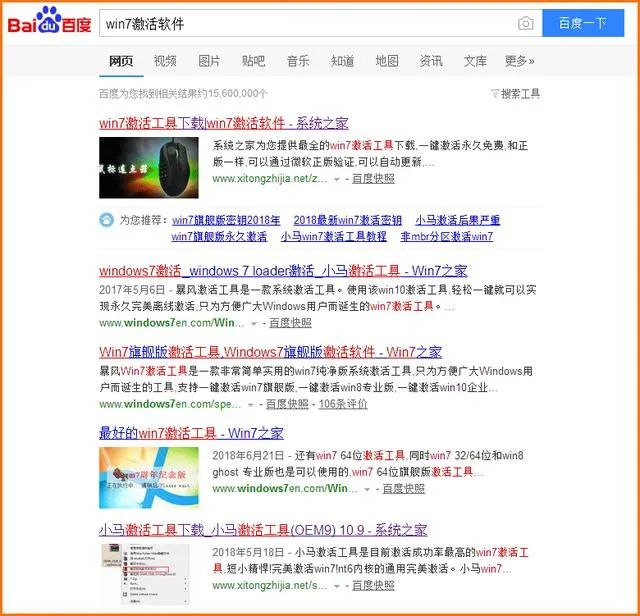Open result 小马激活工具下载 (OEM9) 10.9
The width and height of the screenshot is (640, 616).
click(x=263, y=530)
